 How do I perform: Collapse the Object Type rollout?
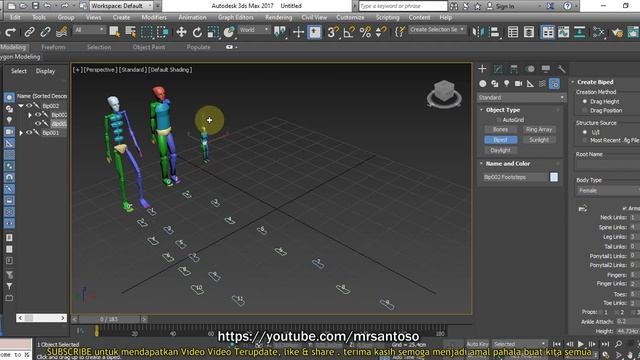click(x=482, y=110)
